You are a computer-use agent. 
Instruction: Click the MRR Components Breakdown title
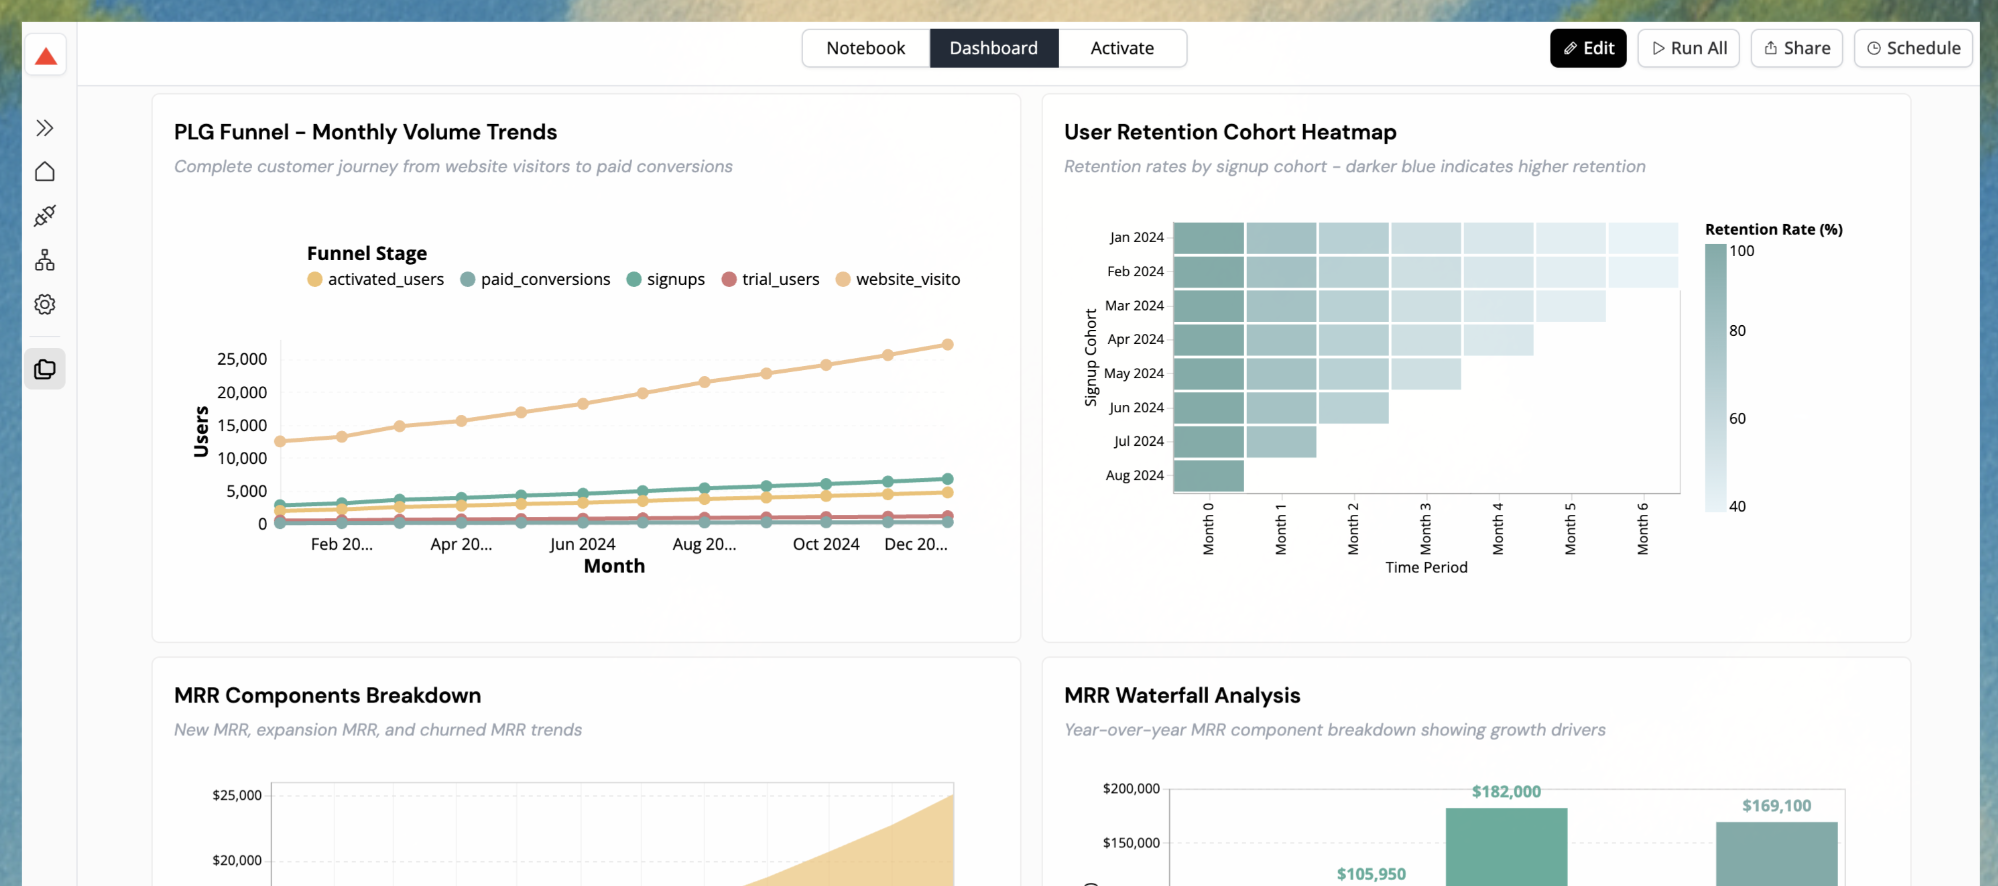[327, 695]
